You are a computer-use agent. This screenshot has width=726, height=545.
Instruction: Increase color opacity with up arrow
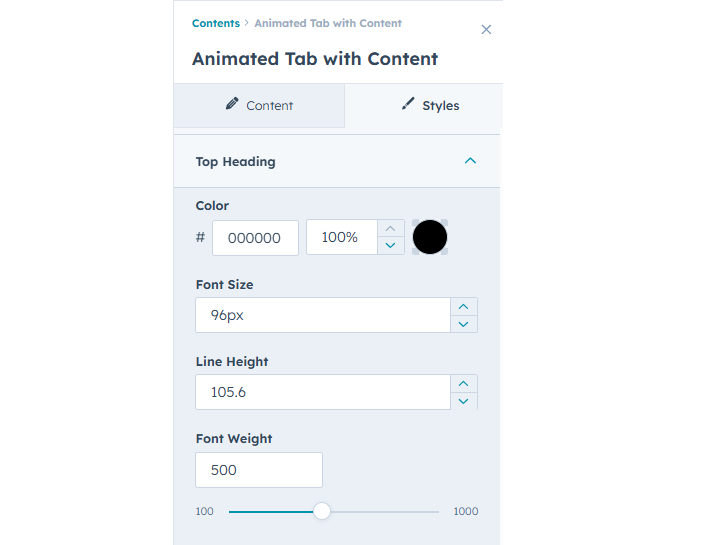391,229
